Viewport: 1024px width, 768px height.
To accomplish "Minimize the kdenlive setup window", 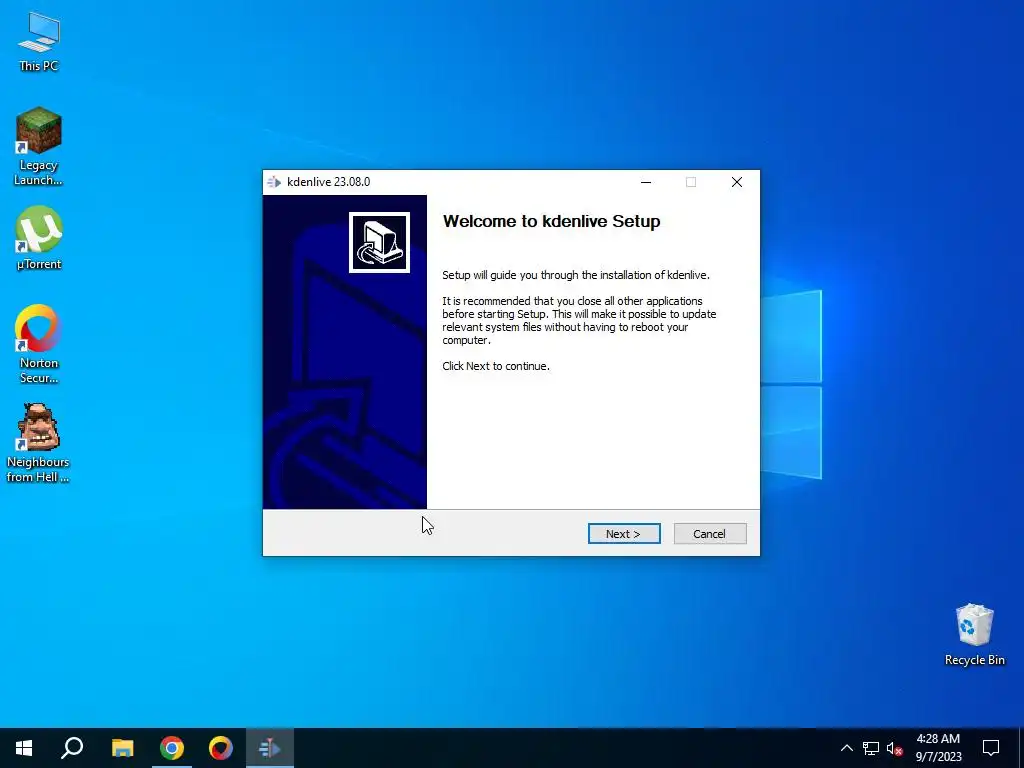I will 646,182.
